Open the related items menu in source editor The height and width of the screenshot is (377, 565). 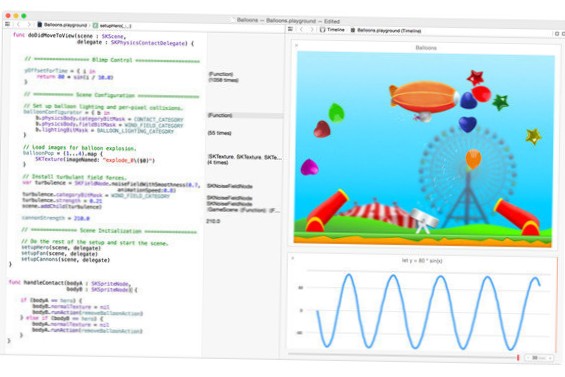7,24
